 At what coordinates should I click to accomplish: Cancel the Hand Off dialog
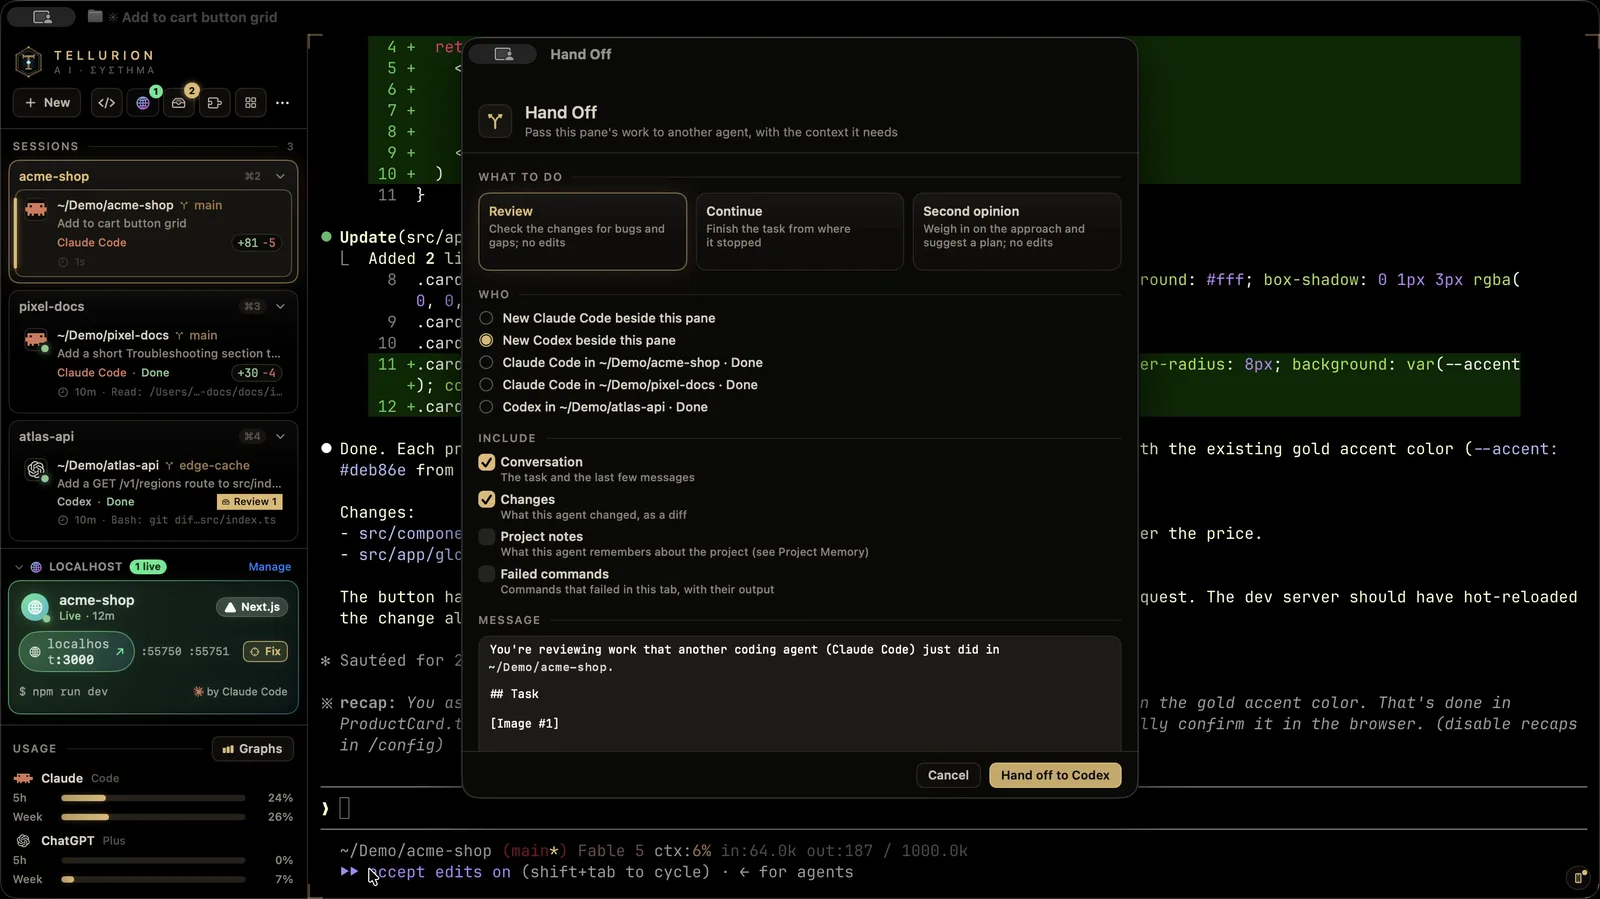tap(948, 775)
